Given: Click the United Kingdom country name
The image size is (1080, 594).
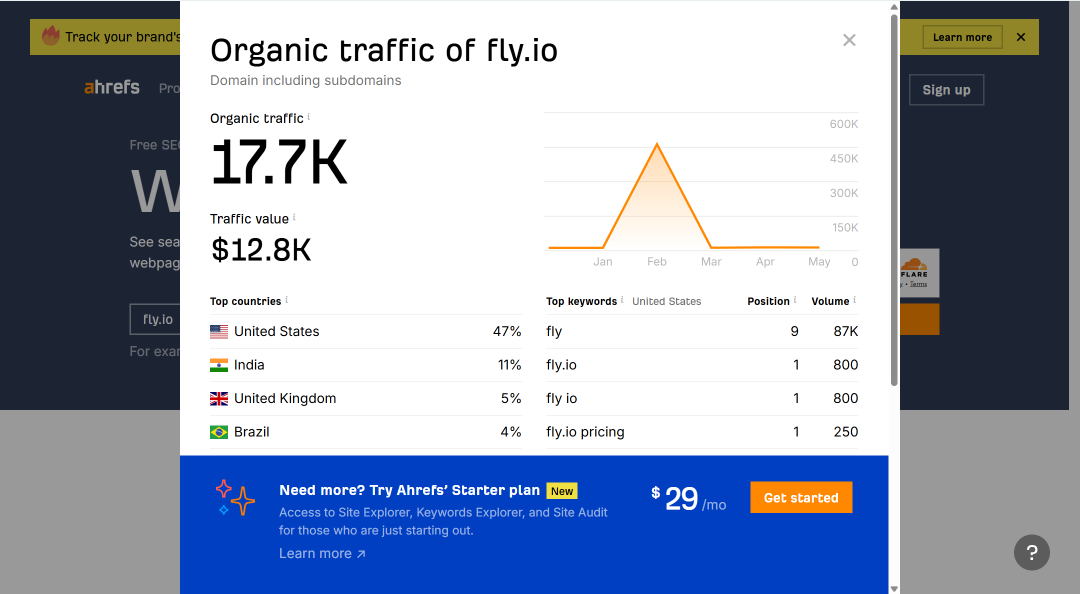Looking at the screenshot, I should (x=285, y=398).
